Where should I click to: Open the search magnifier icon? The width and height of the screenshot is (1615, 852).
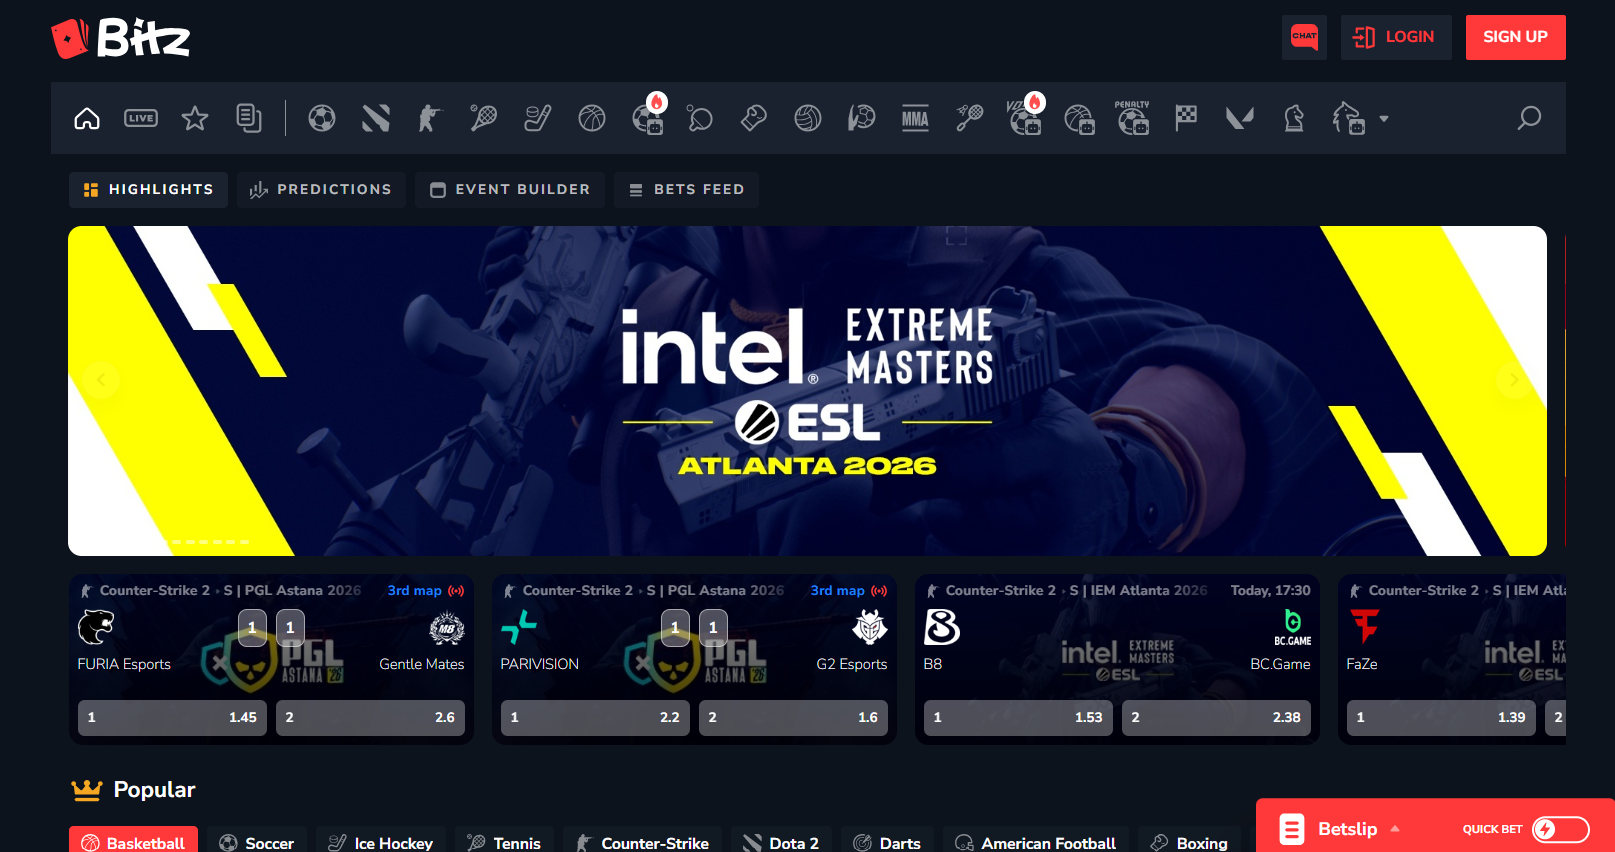(x=1529, y=118)
